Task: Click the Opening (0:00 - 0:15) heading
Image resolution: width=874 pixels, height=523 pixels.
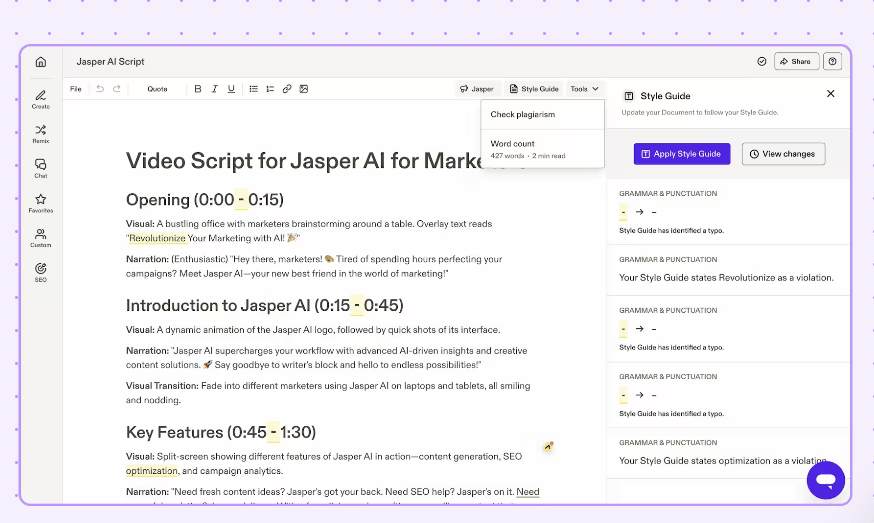Action: click(205, 200)
